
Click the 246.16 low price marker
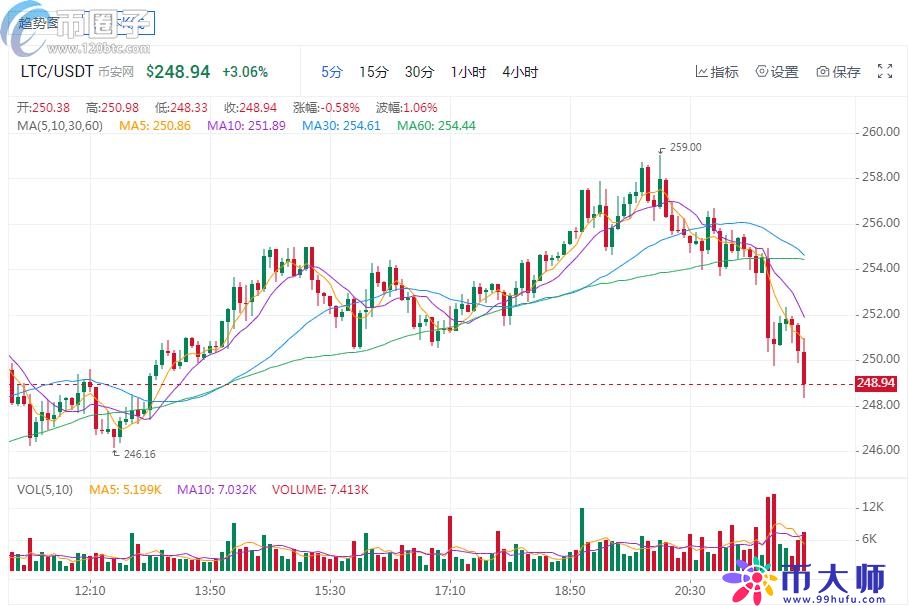tap(139, 454)
